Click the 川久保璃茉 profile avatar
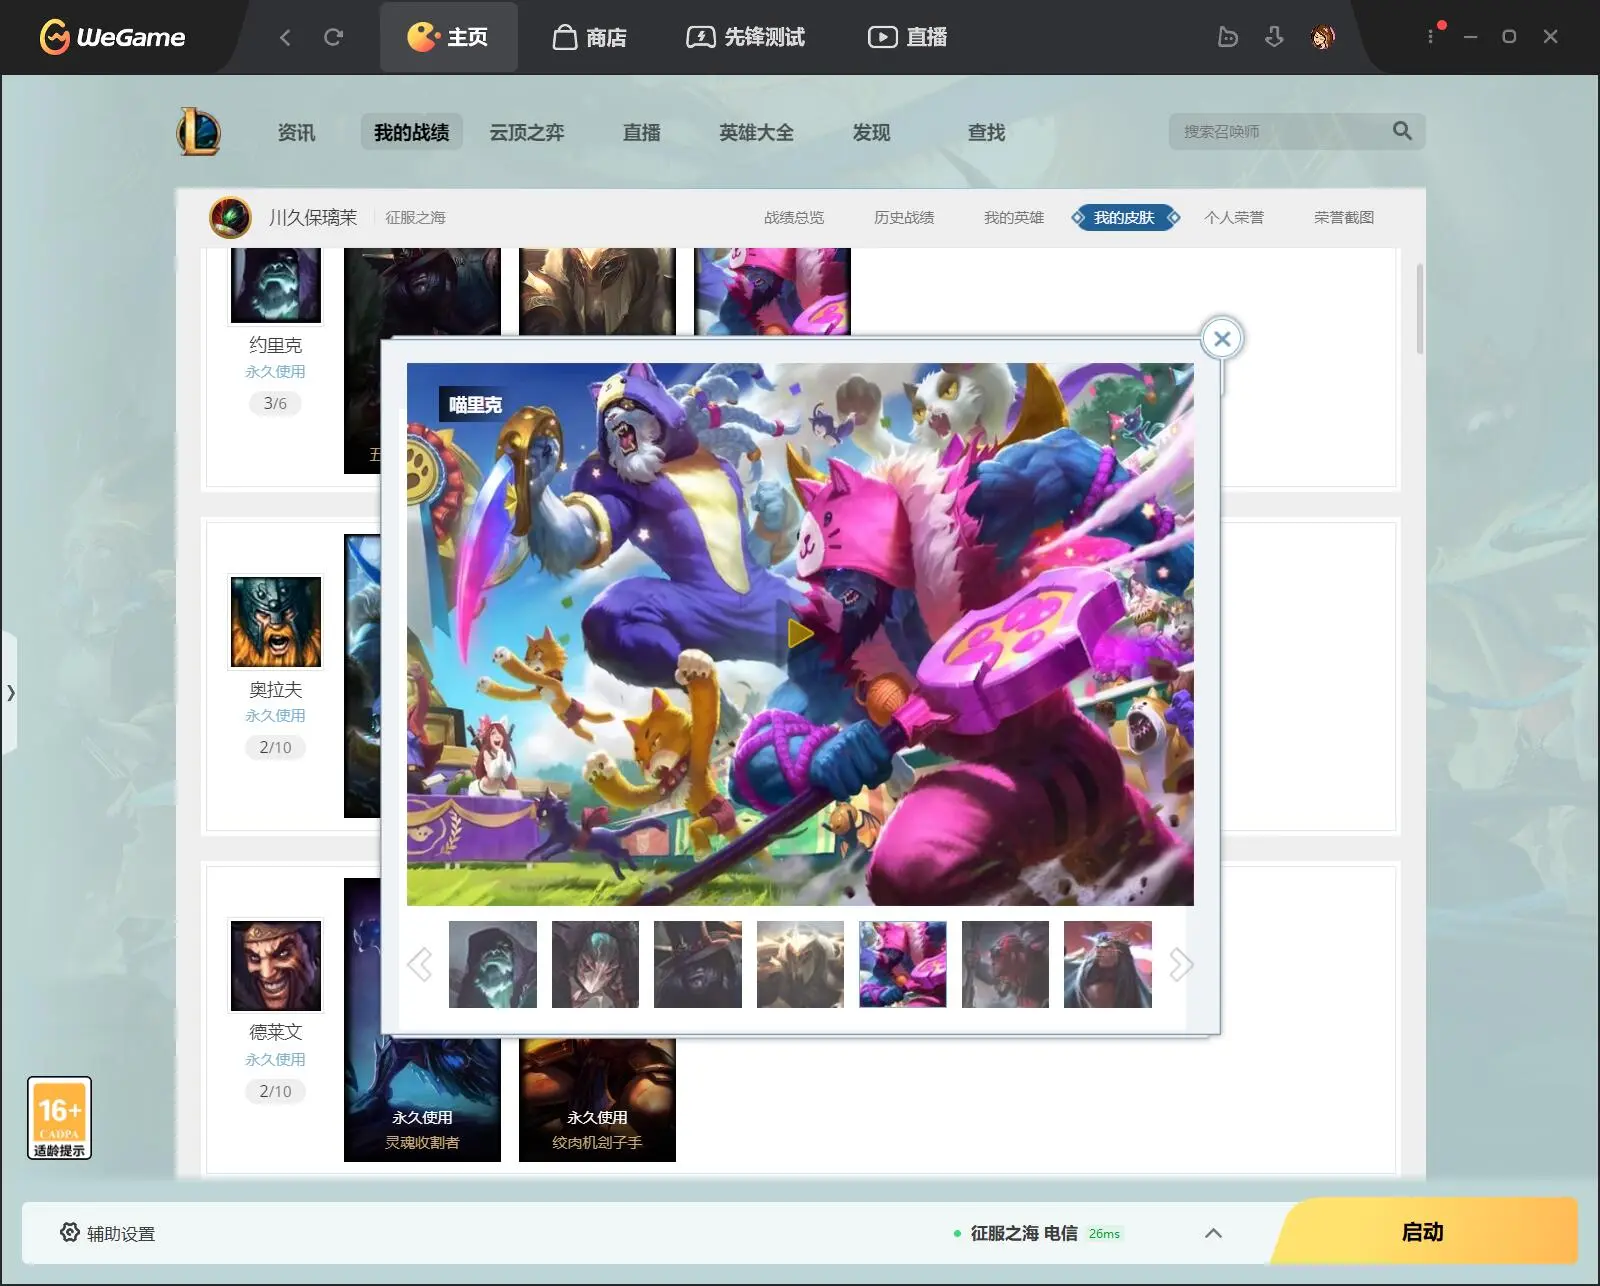 pos(230,217)
